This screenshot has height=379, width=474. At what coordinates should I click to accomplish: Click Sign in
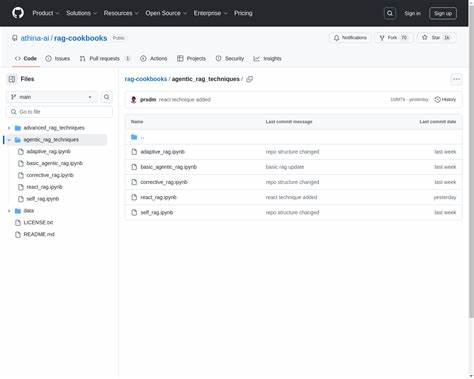click(412, 13)
